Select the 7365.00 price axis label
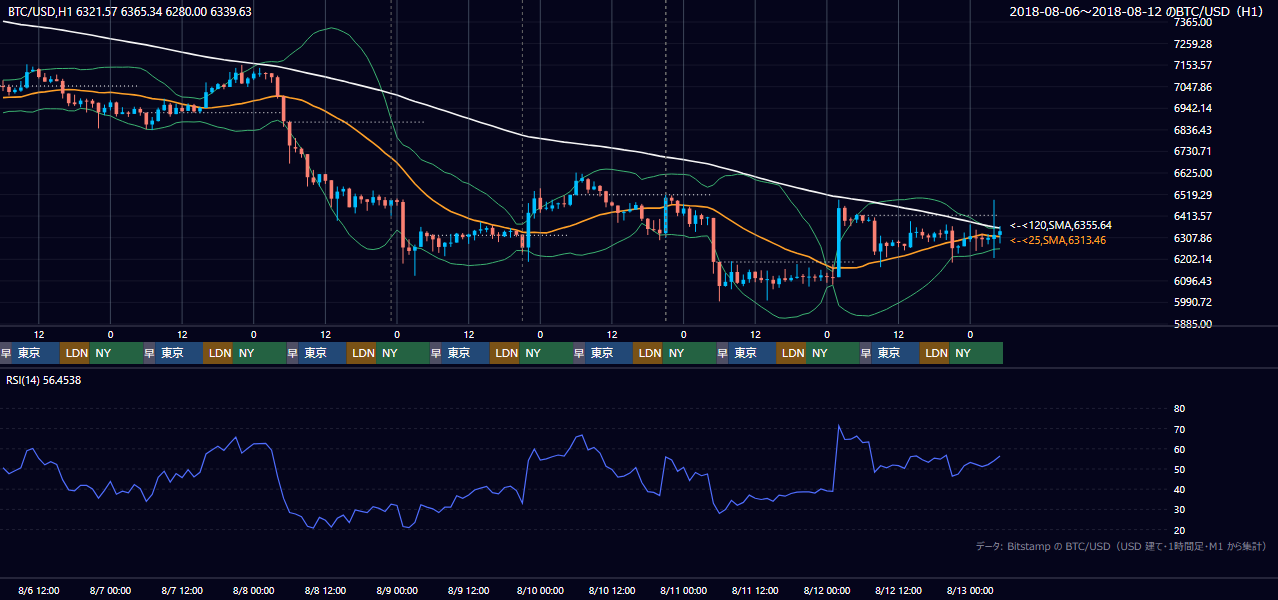This screenshot has height=600, width=1278. [1192, 22]
